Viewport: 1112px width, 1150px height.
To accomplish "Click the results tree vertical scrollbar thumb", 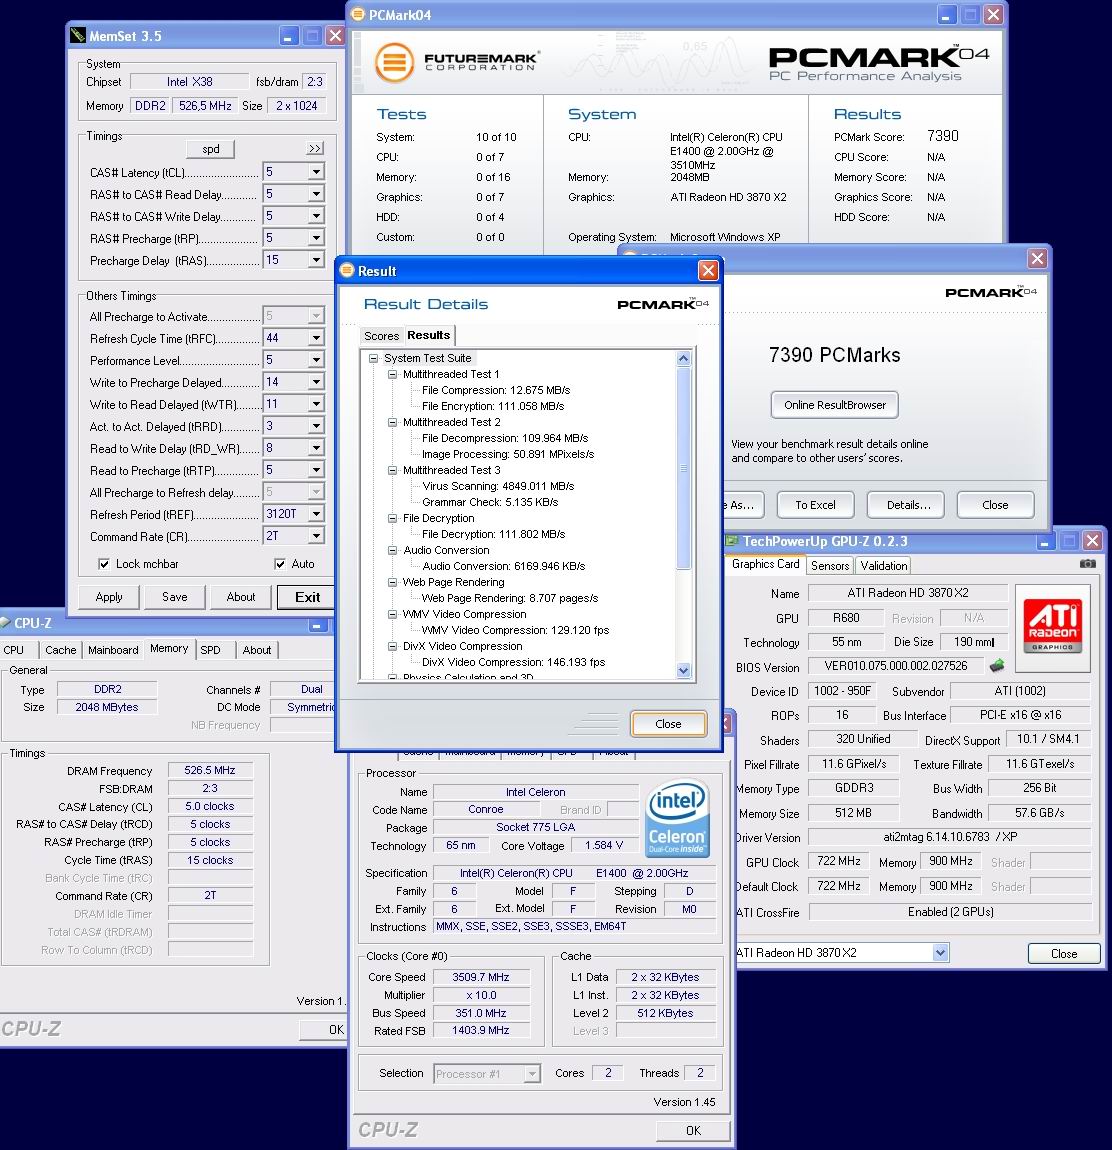I will [x=684, y=467].
